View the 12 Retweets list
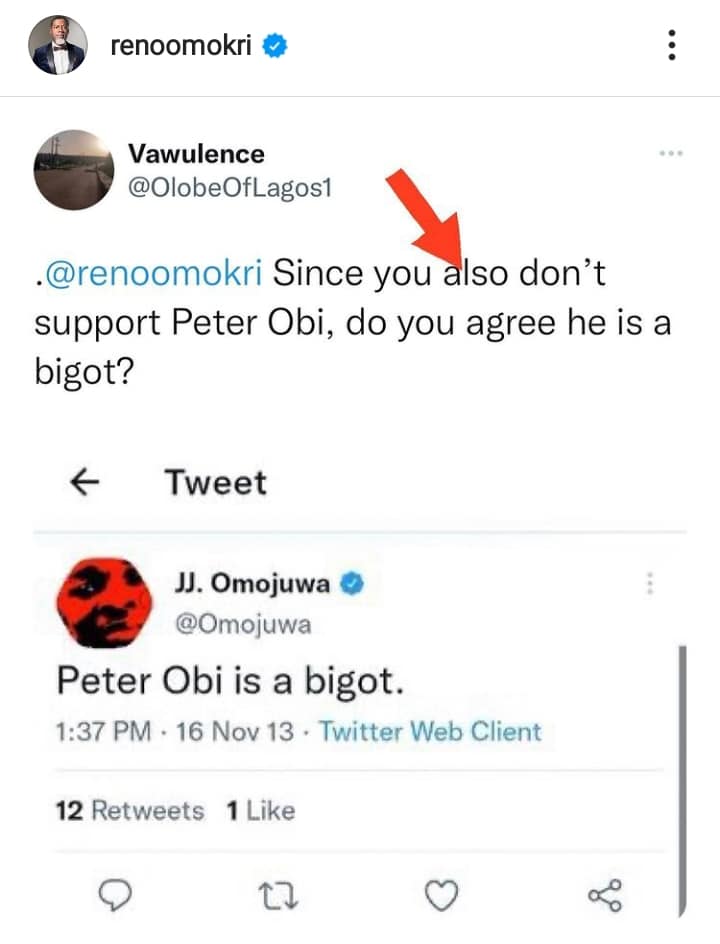720x944 pixels. coord(129,810)
